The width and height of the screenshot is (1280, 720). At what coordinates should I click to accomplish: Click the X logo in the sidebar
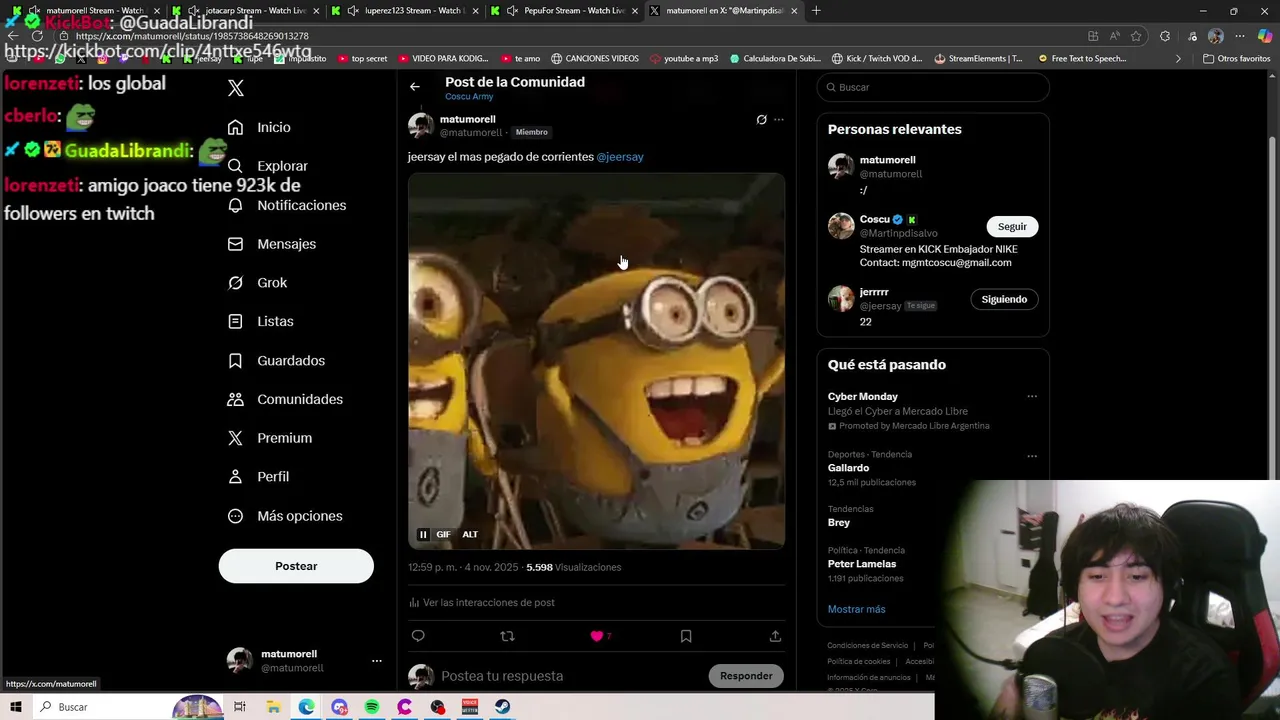[x=236, y=88]
